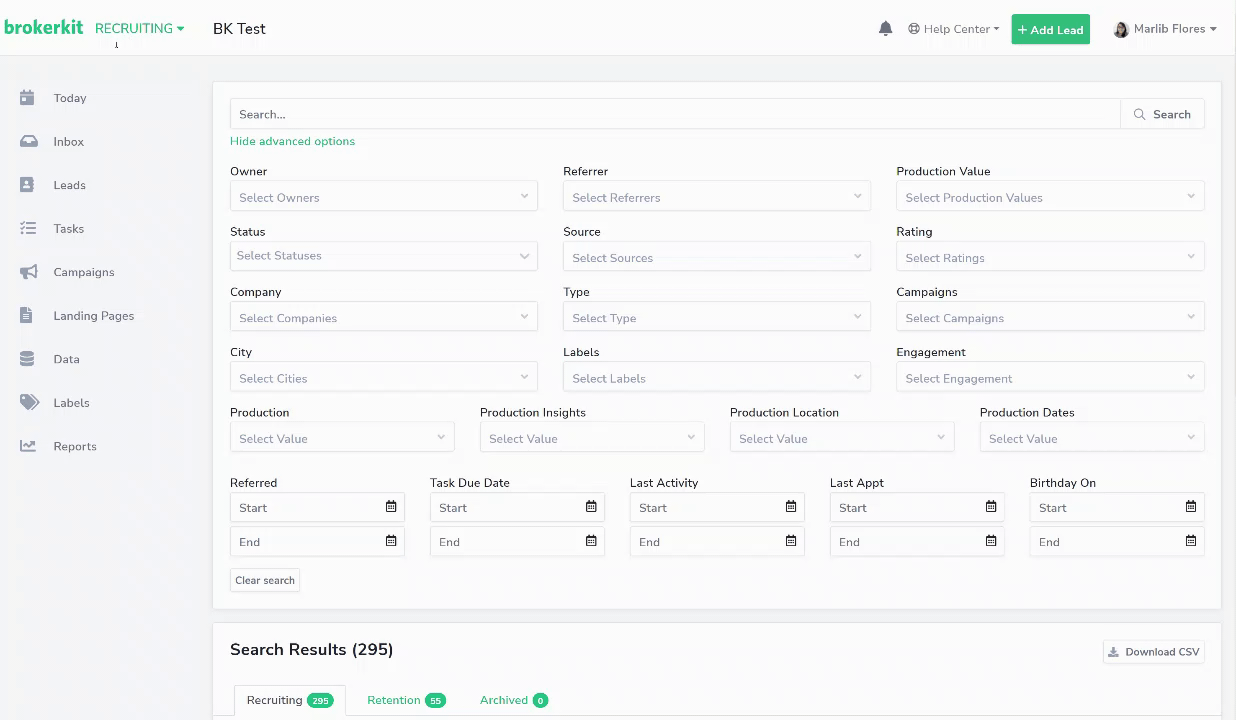This screenshot has height=720, width=1236.
Task: Open calendar picker for Referred Start date
Action: [391, 507]
